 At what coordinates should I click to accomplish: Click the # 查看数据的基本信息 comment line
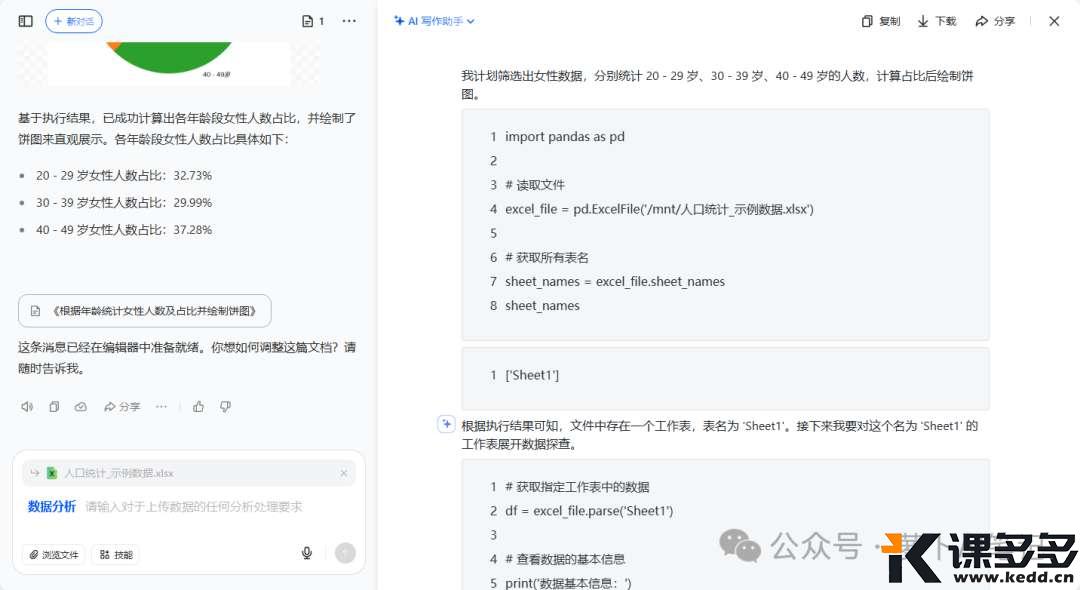click(x=565, y=559)
